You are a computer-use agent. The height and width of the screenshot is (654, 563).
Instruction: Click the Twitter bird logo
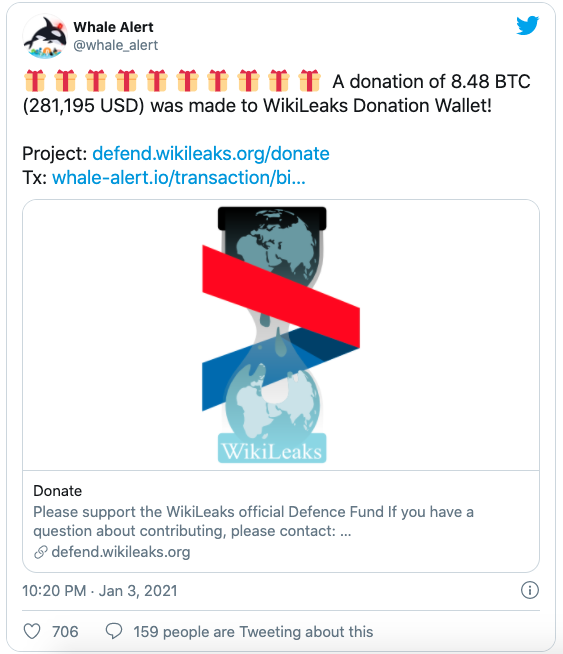tap(528, 25)
